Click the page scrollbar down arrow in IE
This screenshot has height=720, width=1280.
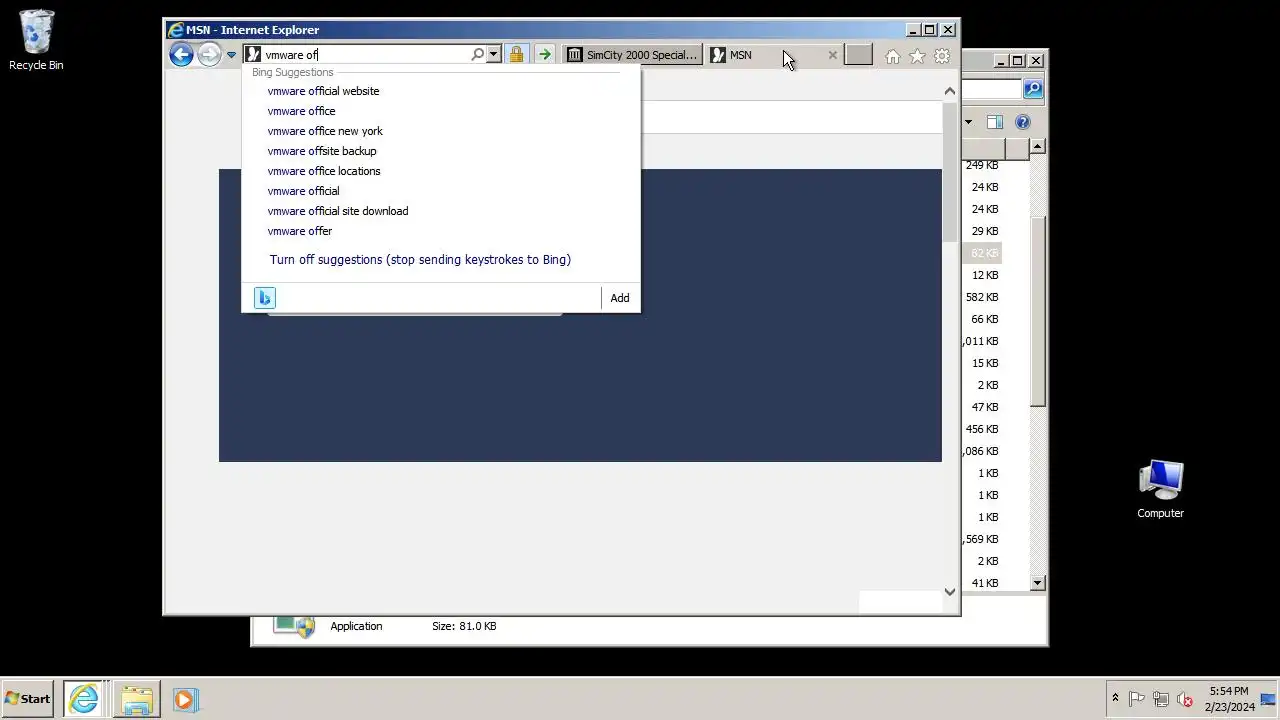coord(950,591)
